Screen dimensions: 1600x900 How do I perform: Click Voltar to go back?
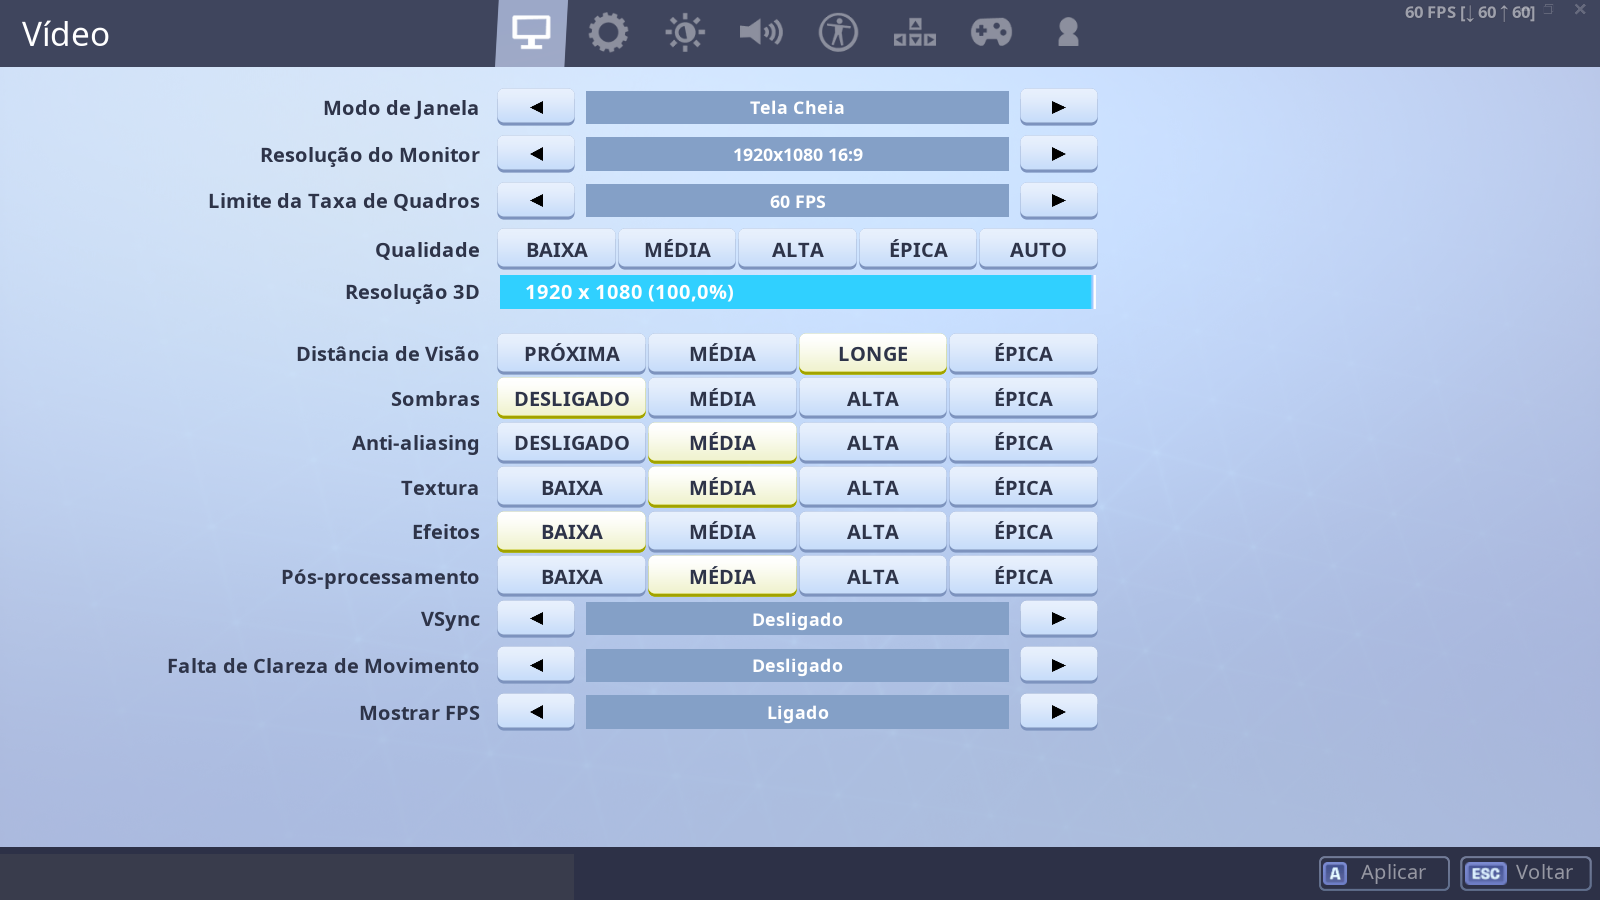click(1525, 873)
